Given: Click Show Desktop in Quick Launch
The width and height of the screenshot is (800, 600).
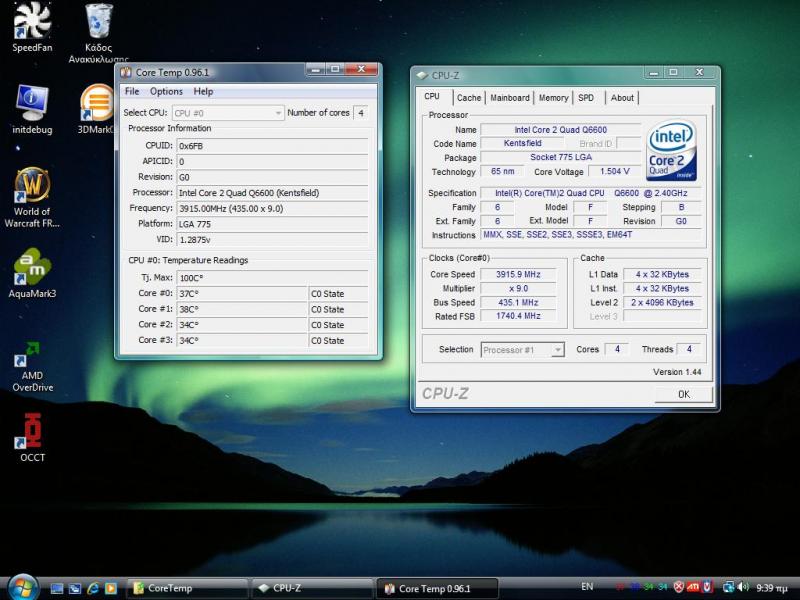Looking at the screenshot, I should 57,588.
